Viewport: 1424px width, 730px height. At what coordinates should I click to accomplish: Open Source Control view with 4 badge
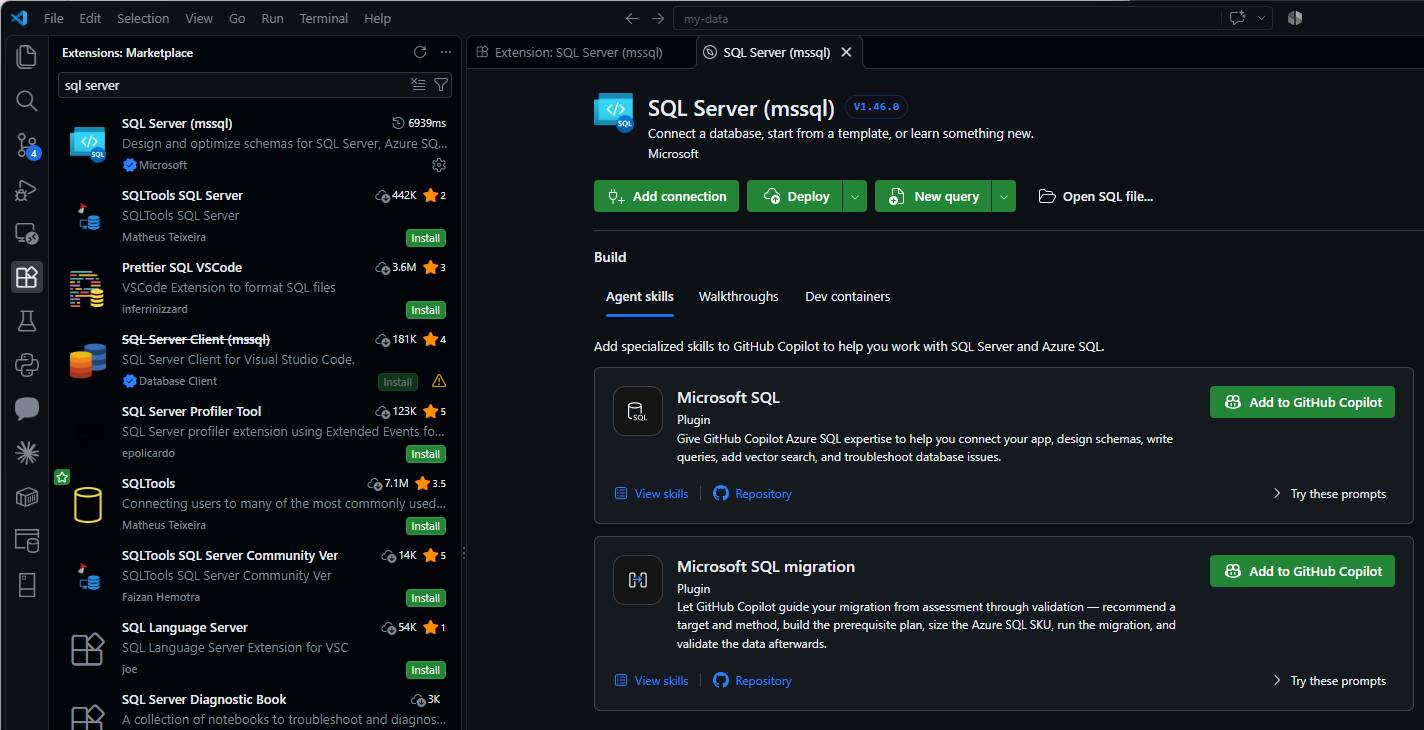click(x=27, y=146)
